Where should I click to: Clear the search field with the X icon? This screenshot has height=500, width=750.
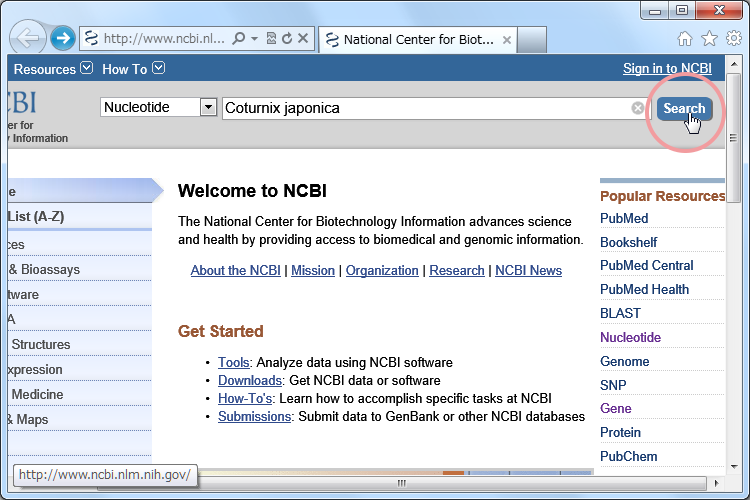(x=638, y=108)
